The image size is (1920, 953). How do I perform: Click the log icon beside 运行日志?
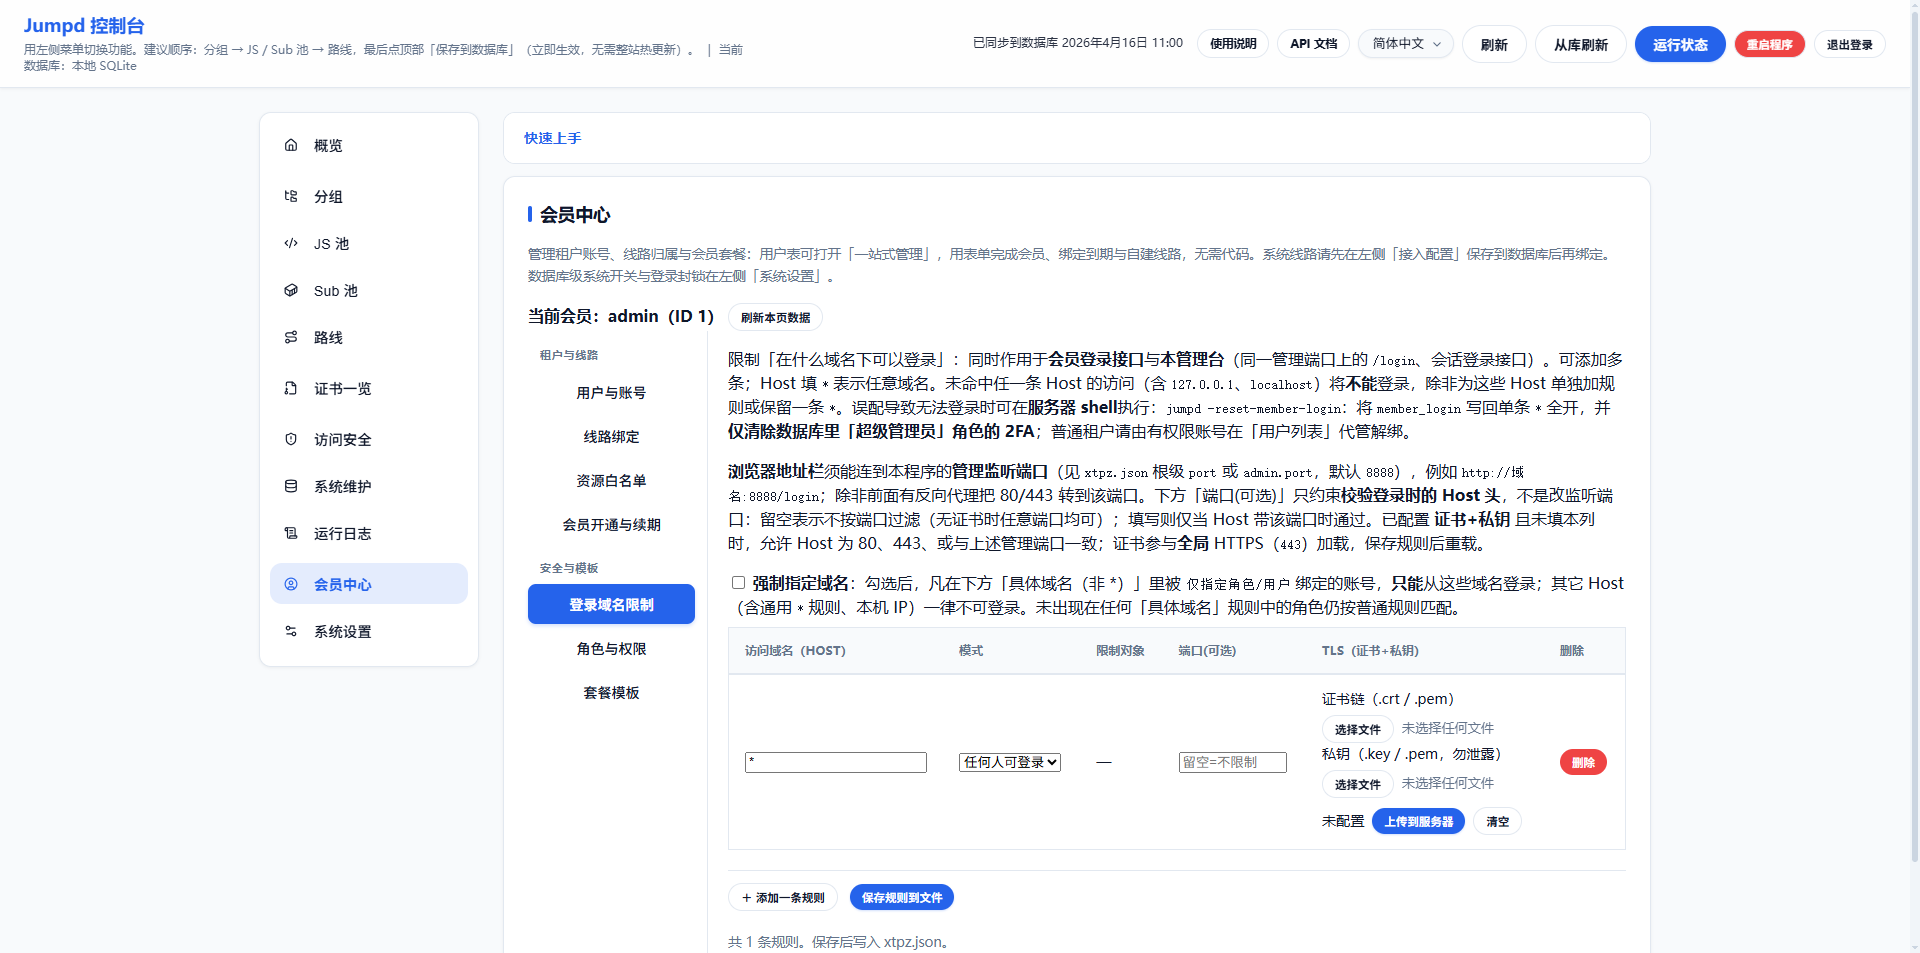tap(291, 533)
